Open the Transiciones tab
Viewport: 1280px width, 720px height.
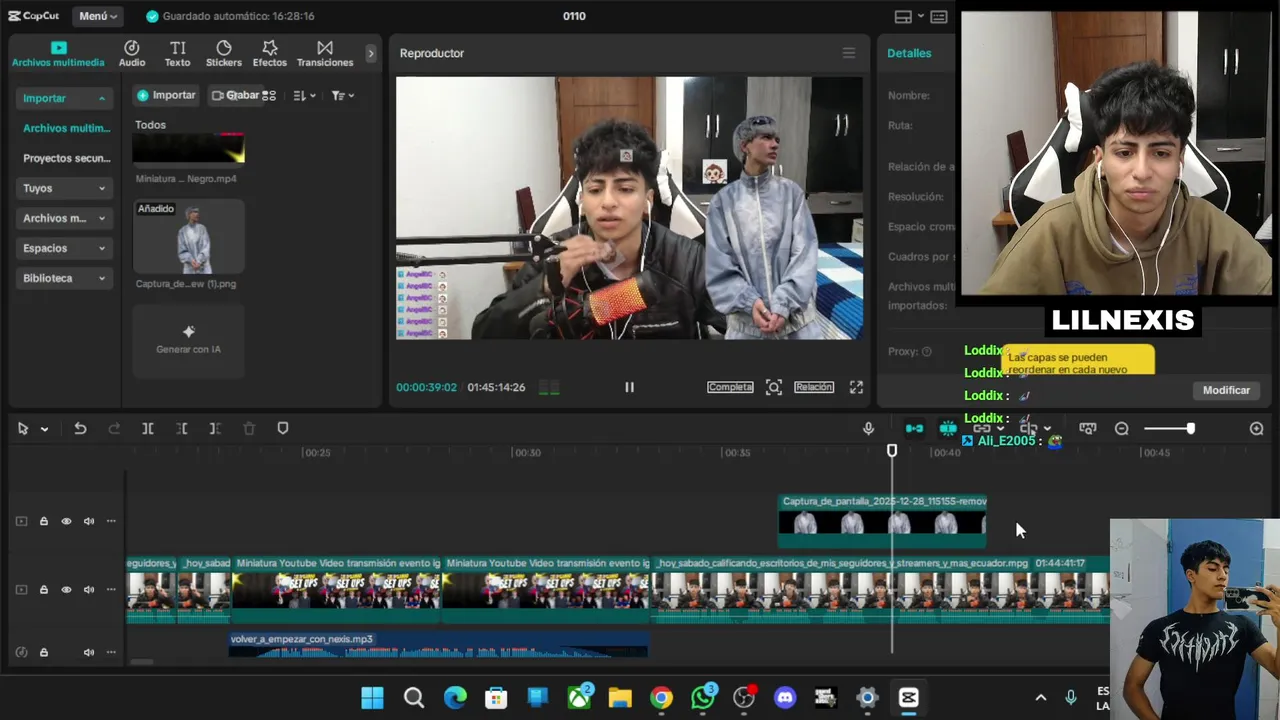(x=325, y=54)
